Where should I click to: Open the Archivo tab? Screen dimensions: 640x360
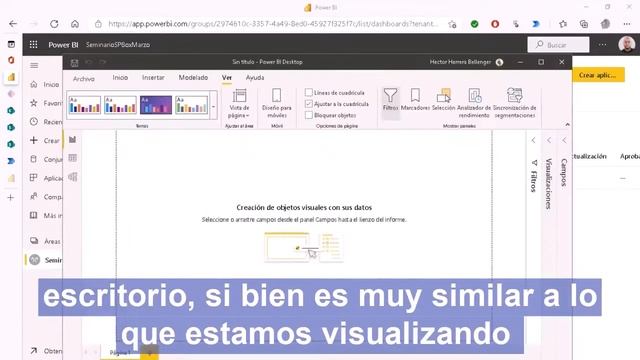coord(84,78)
